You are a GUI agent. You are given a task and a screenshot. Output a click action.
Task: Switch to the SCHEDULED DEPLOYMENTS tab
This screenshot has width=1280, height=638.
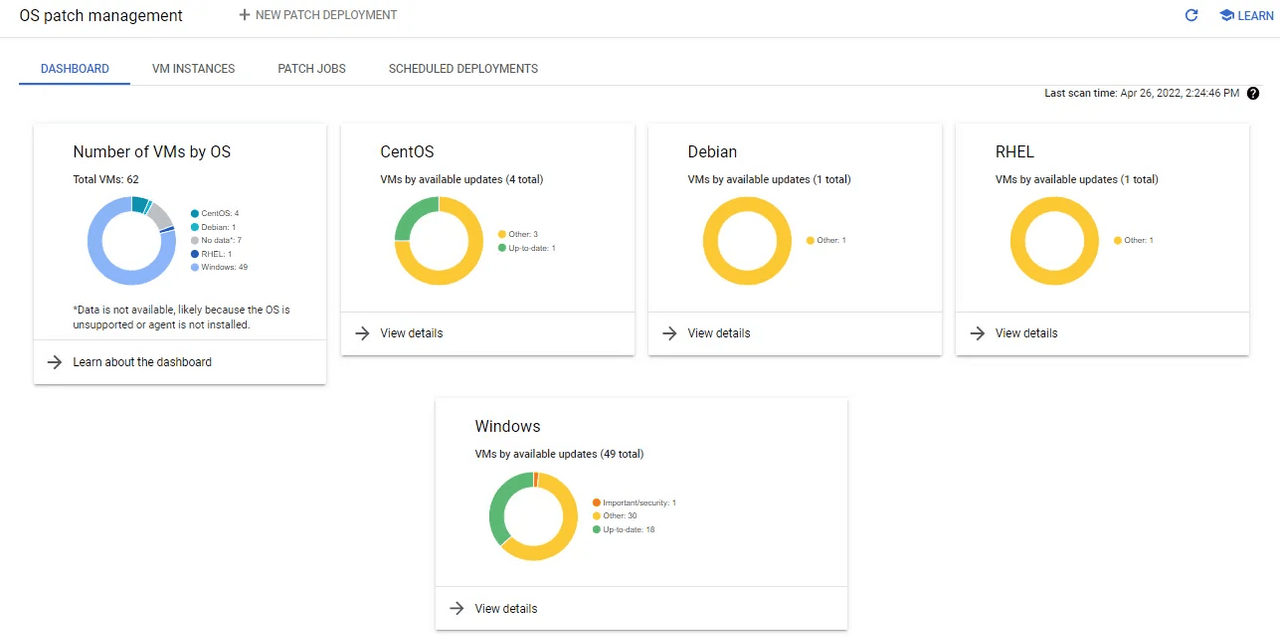pyautogui.click(x=463, y=68)
